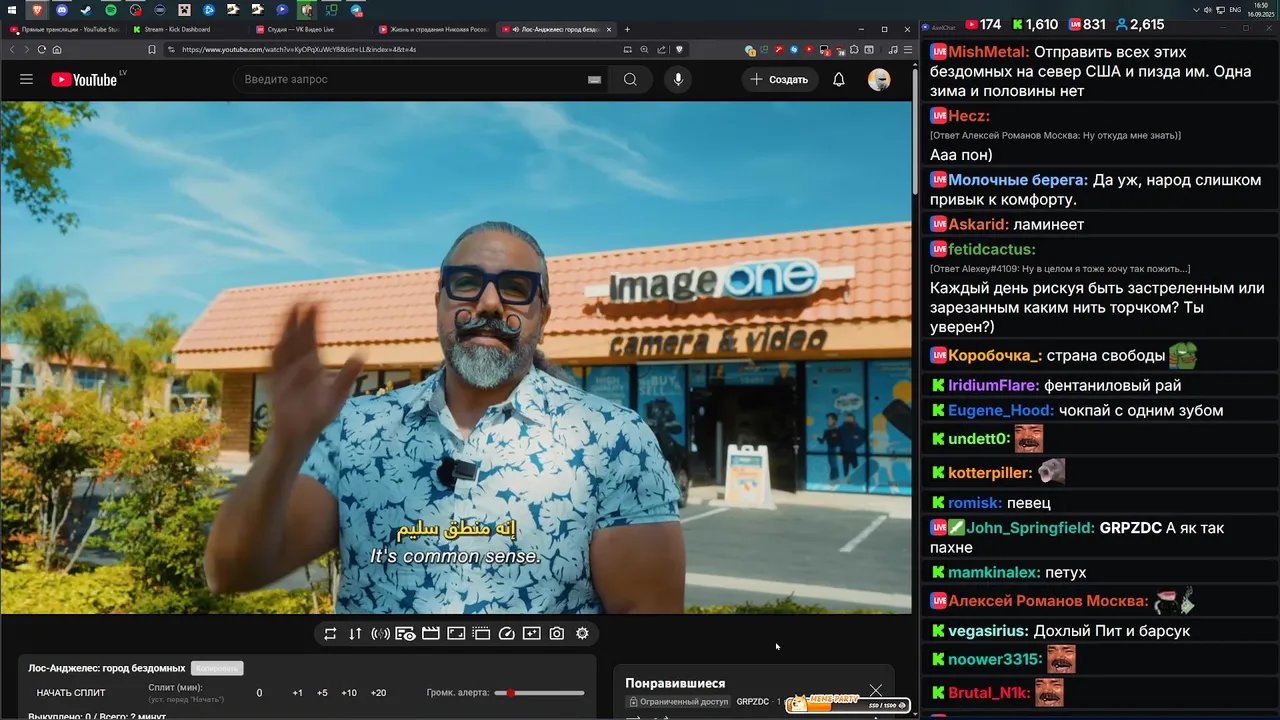Click username vegasirius in chat
This screenshot has height=720, width=1280.
click(x=988, y=631)
